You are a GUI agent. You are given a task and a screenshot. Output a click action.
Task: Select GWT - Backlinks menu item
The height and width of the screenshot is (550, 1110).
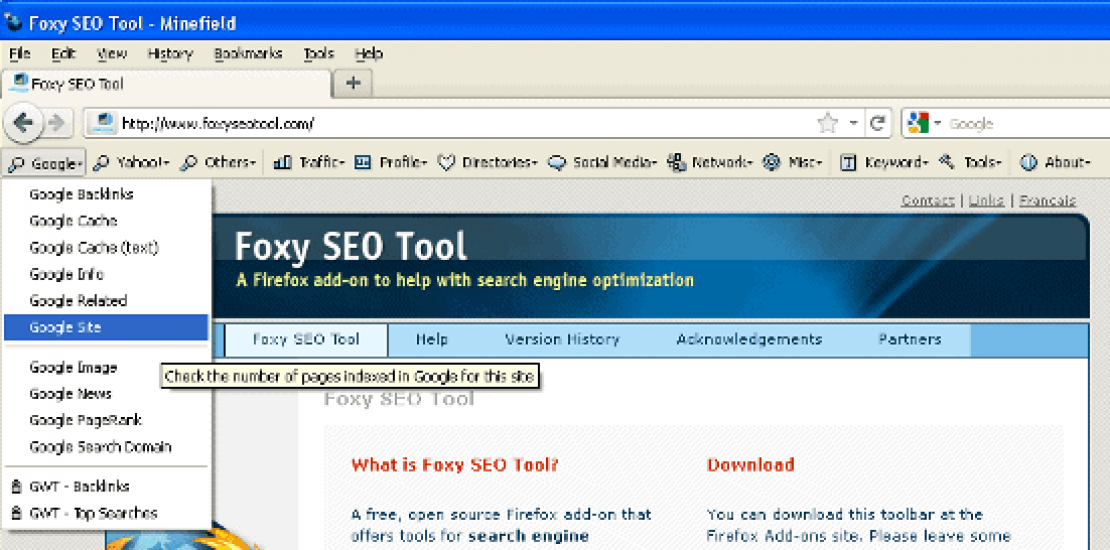[x=79, y=486]
